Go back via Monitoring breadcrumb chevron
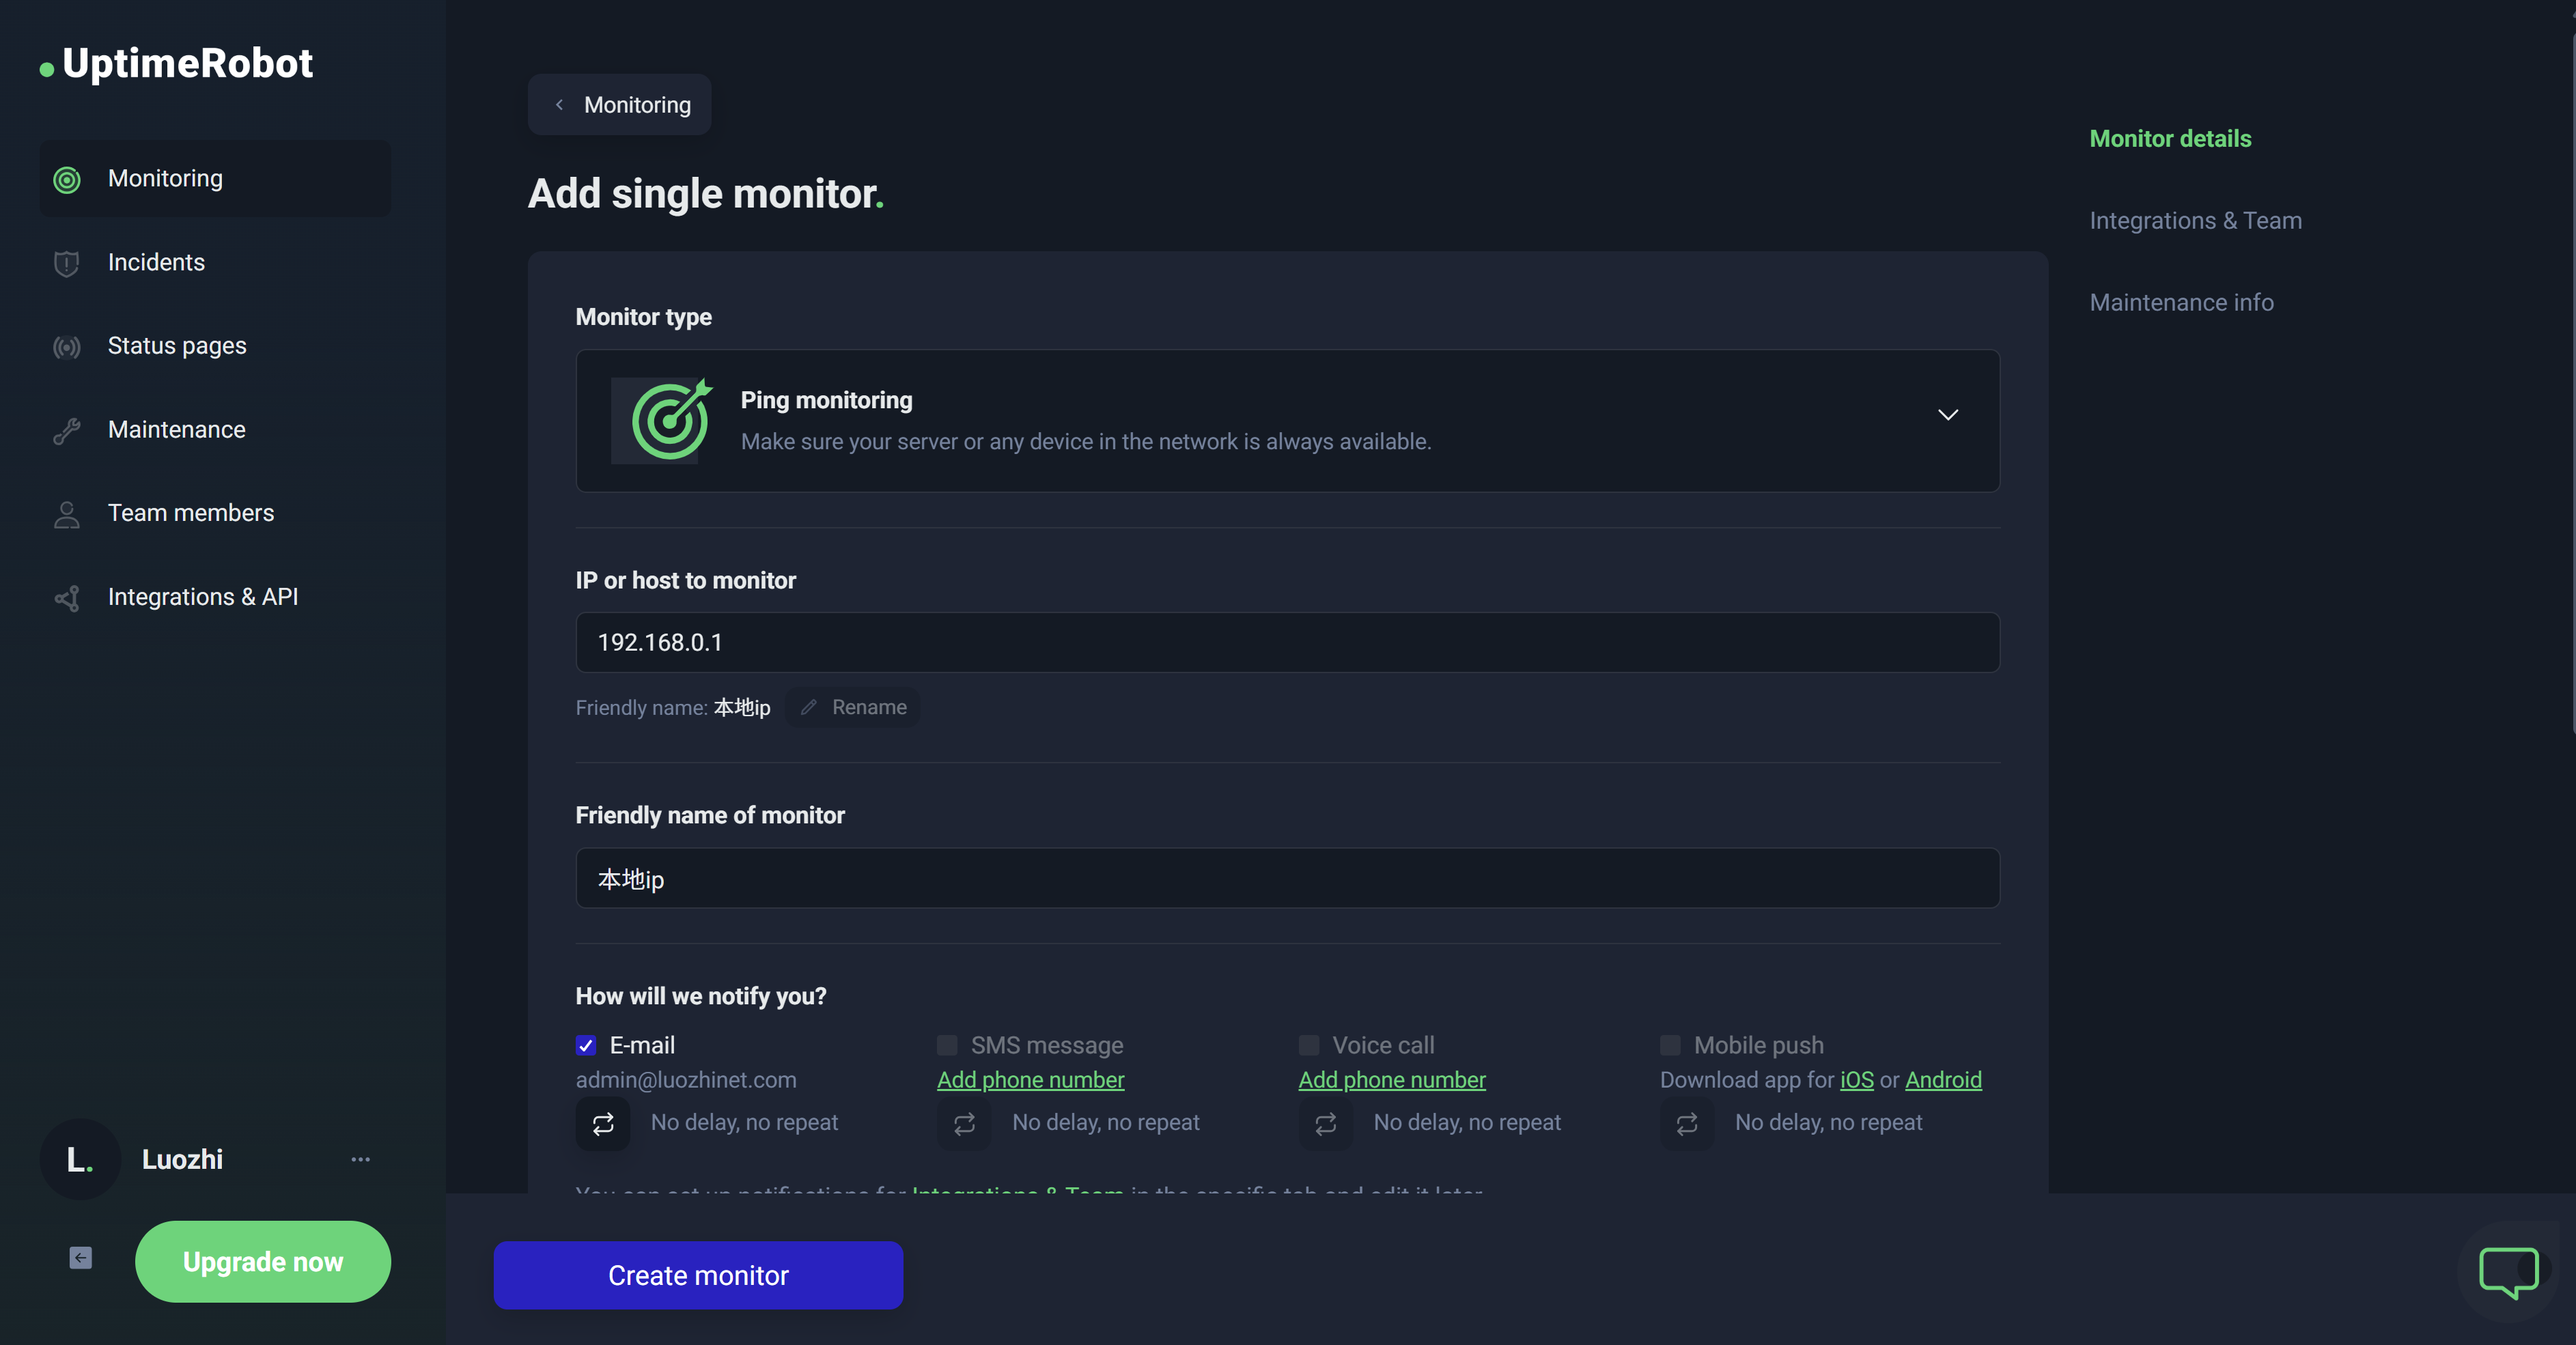The width and height of the screenshot is (2576, 1345). 560,105
